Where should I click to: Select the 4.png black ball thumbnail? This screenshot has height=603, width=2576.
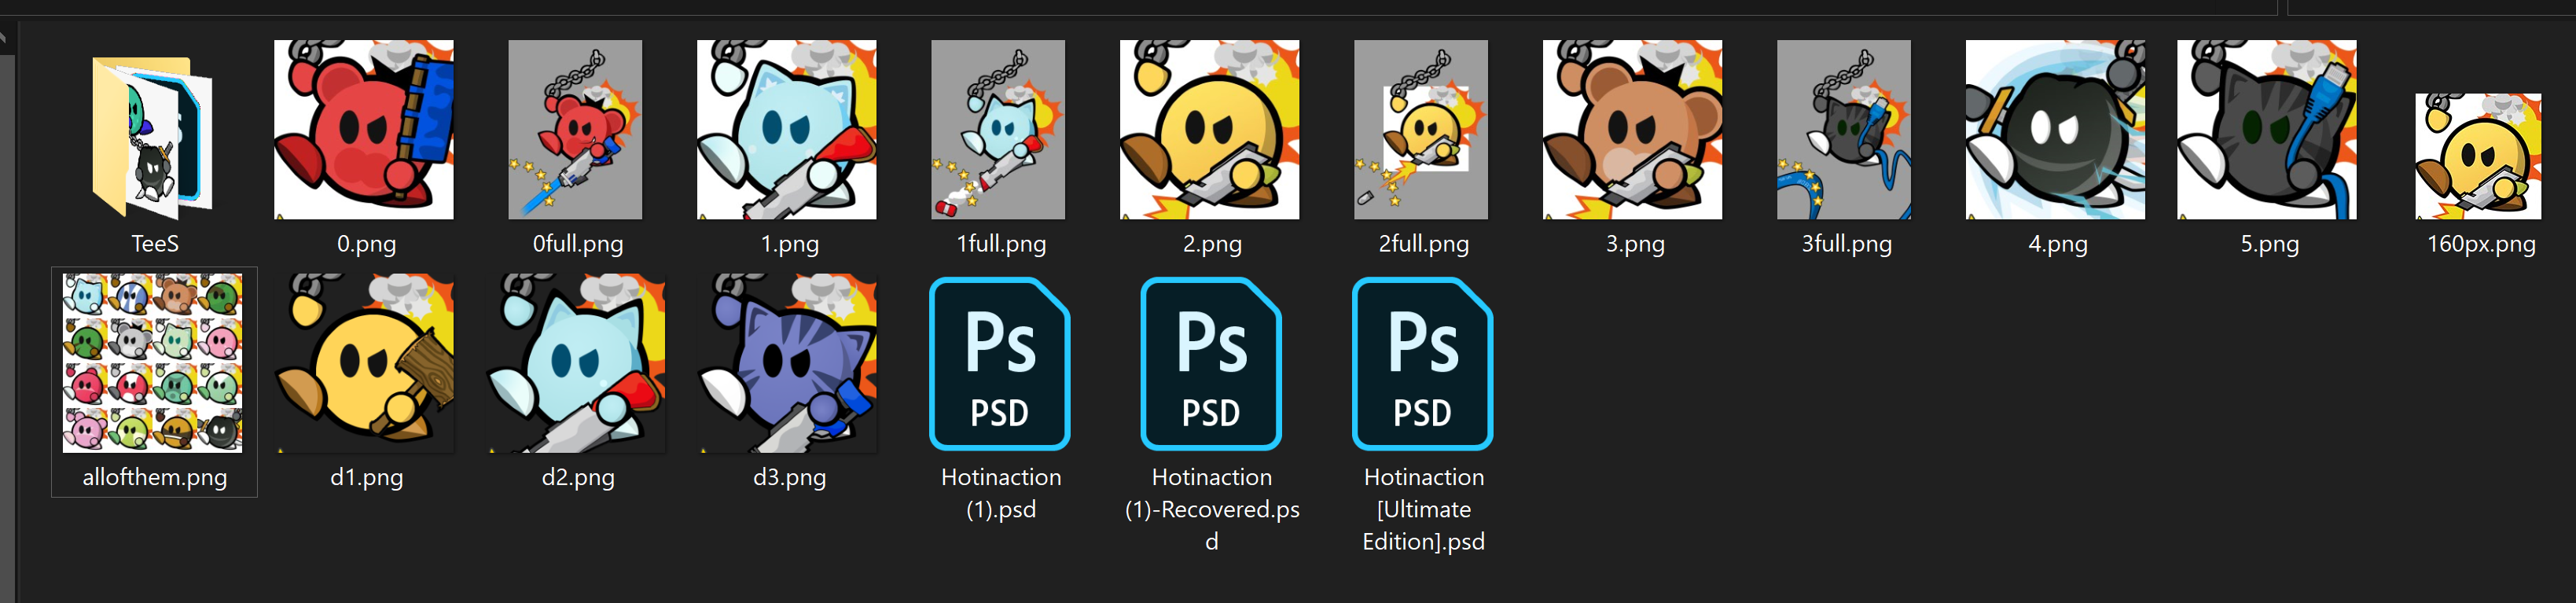tap(2056, 130)
